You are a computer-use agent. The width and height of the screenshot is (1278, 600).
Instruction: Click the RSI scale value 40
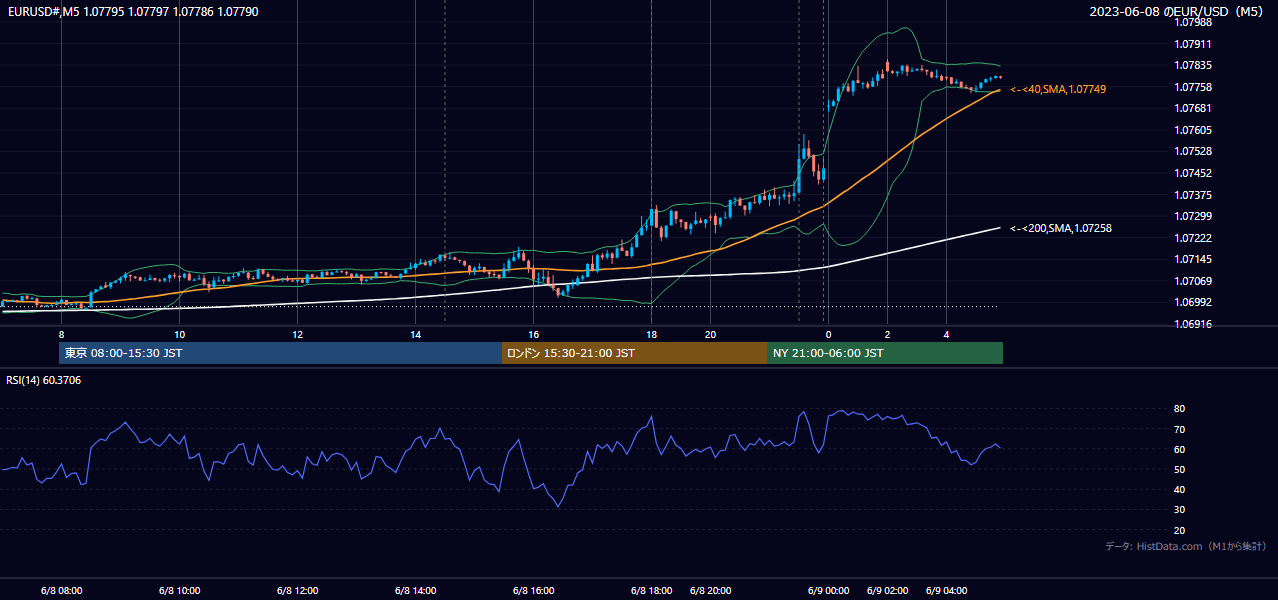click(1180, 490)
